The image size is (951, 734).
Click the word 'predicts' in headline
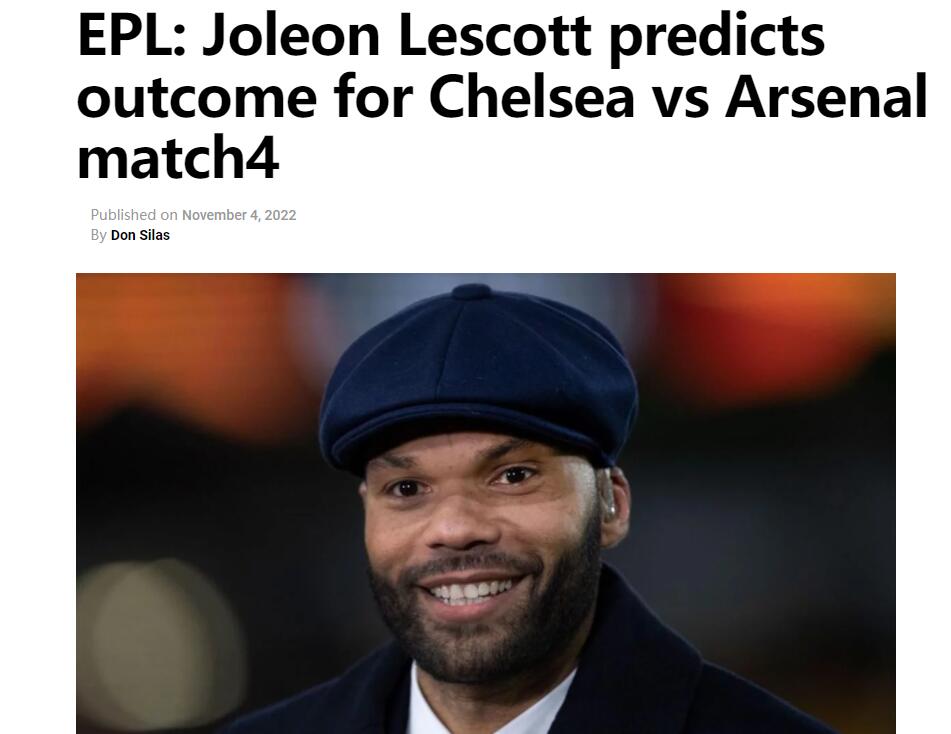coord(717,38)
